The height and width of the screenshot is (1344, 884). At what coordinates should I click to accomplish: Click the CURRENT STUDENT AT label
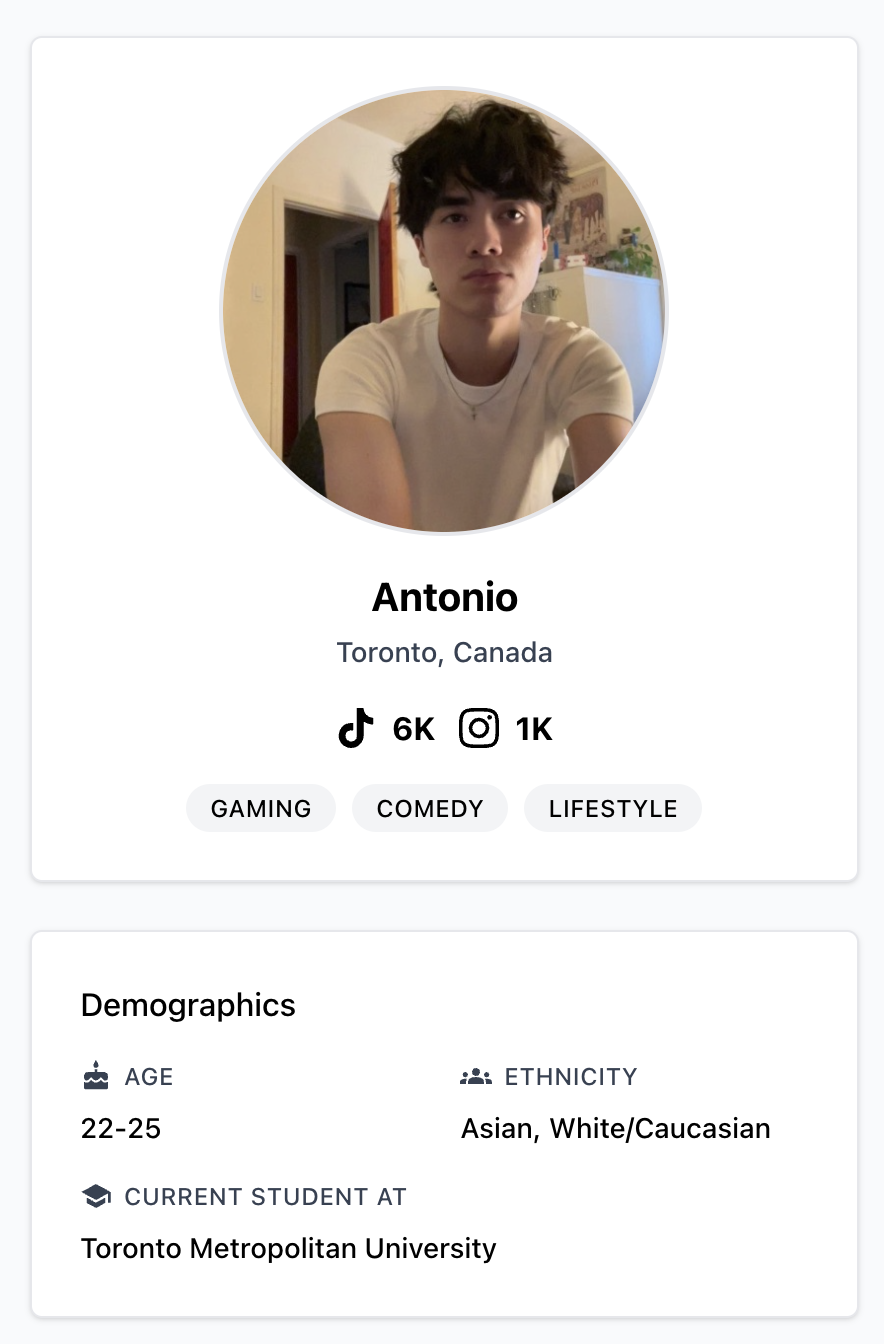click(265, 1197)
